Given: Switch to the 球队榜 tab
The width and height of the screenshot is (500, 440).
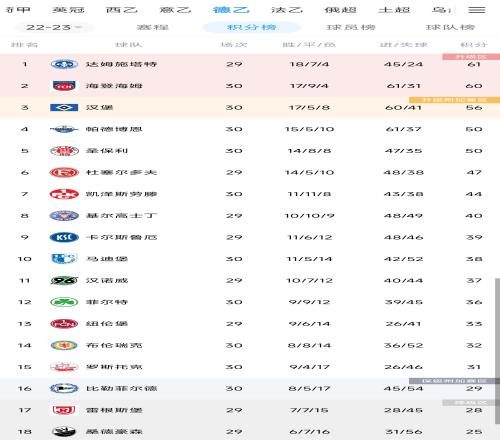Looking at the screenshot, I should click(x=450, y=27).
